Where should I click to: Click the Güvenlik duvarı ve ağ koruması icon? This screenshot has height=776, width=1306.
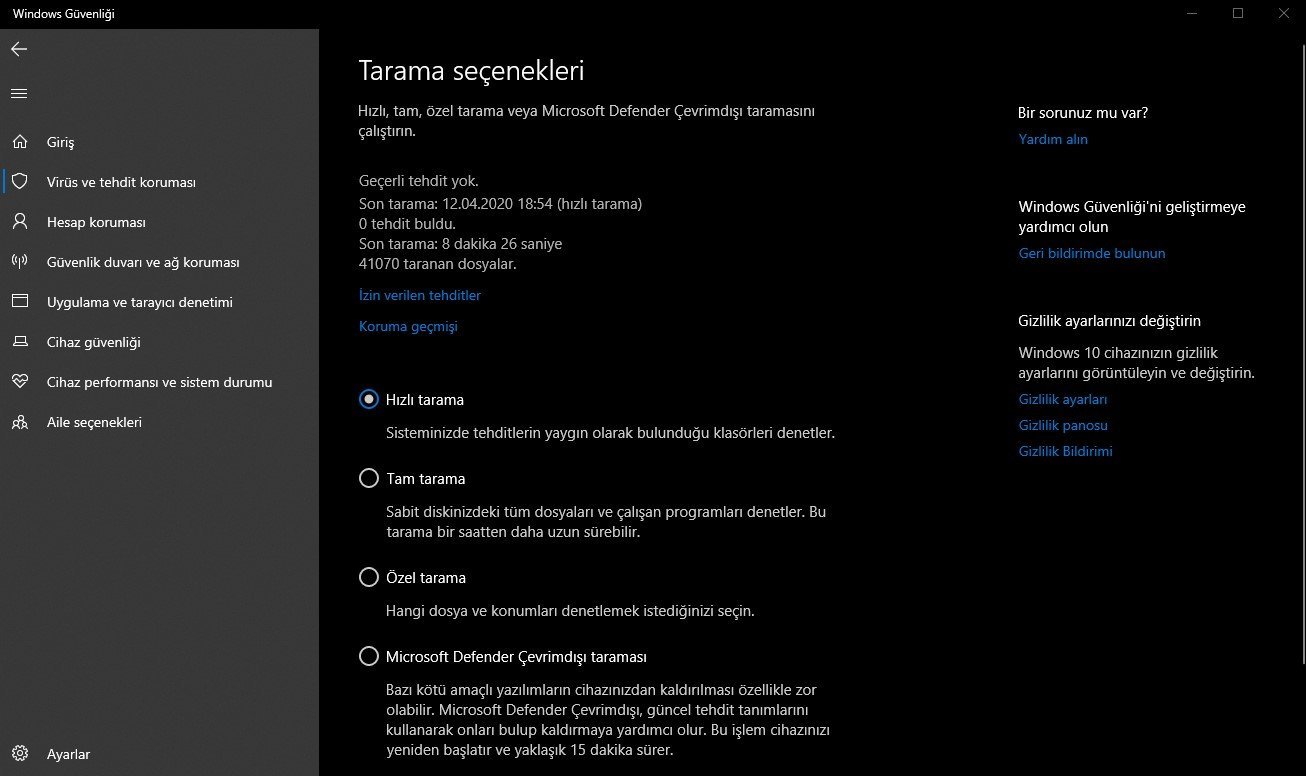click(x=19, y=262)
